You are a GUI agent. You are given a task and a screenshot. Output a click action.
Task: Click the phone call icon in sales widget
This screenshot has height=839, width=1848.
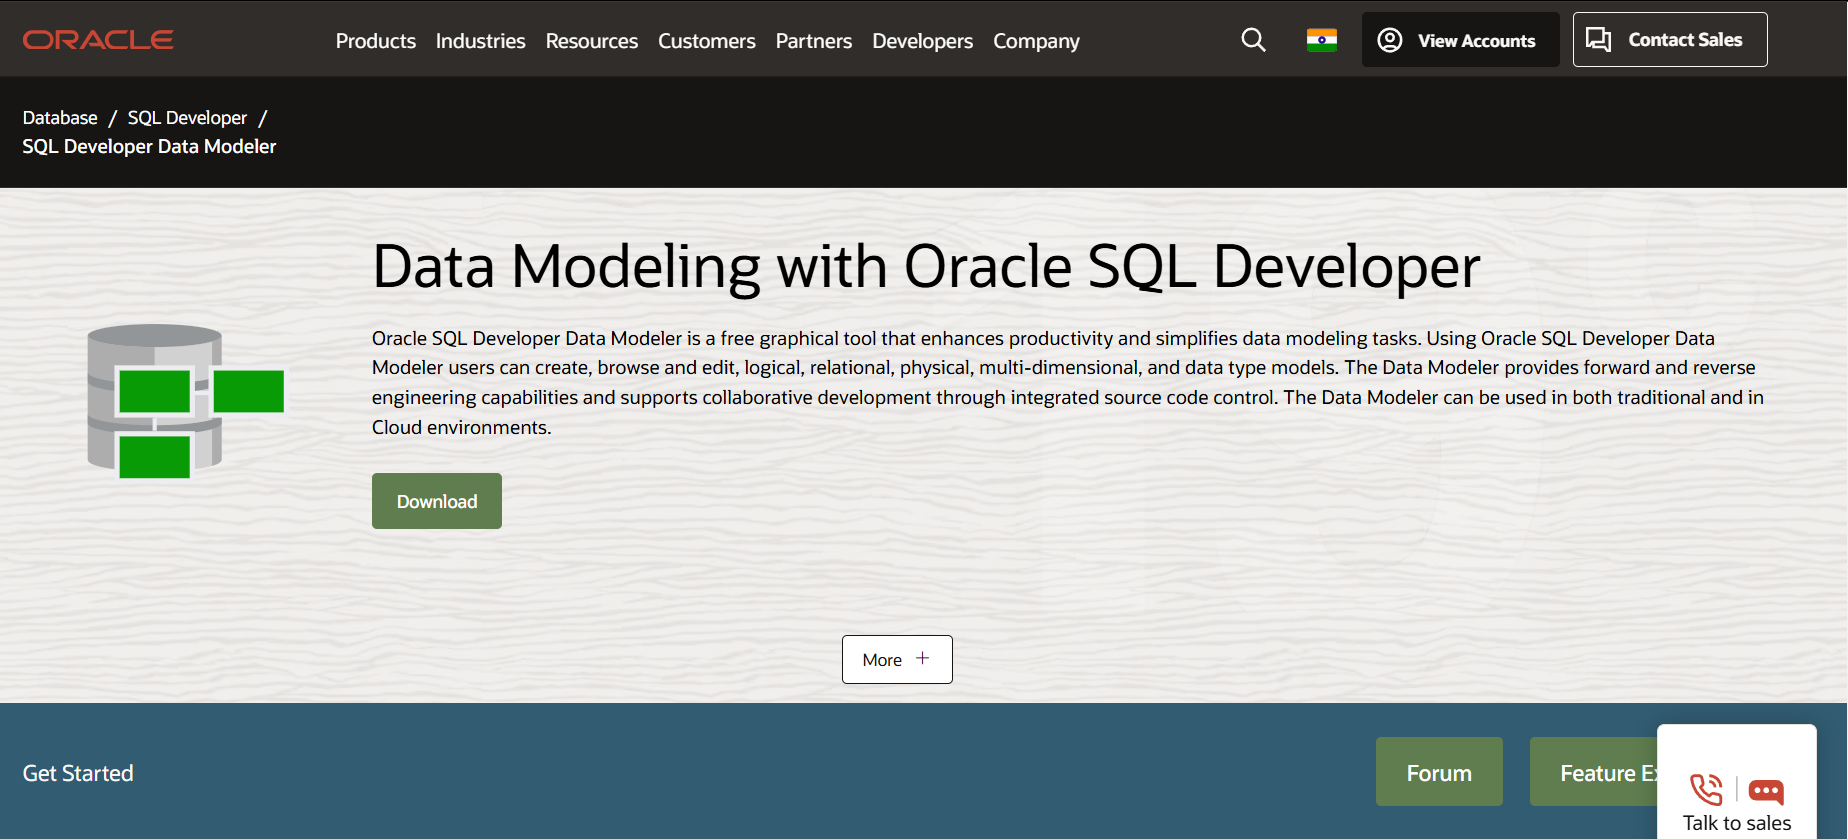[x=1706, y=790]
